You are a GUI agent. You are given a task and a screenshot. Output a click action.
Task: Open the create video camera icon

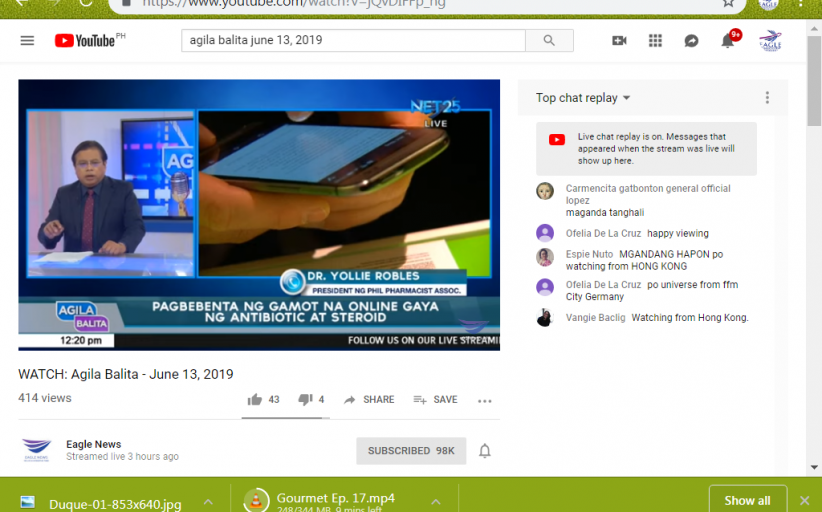click(x=619, y=40)
